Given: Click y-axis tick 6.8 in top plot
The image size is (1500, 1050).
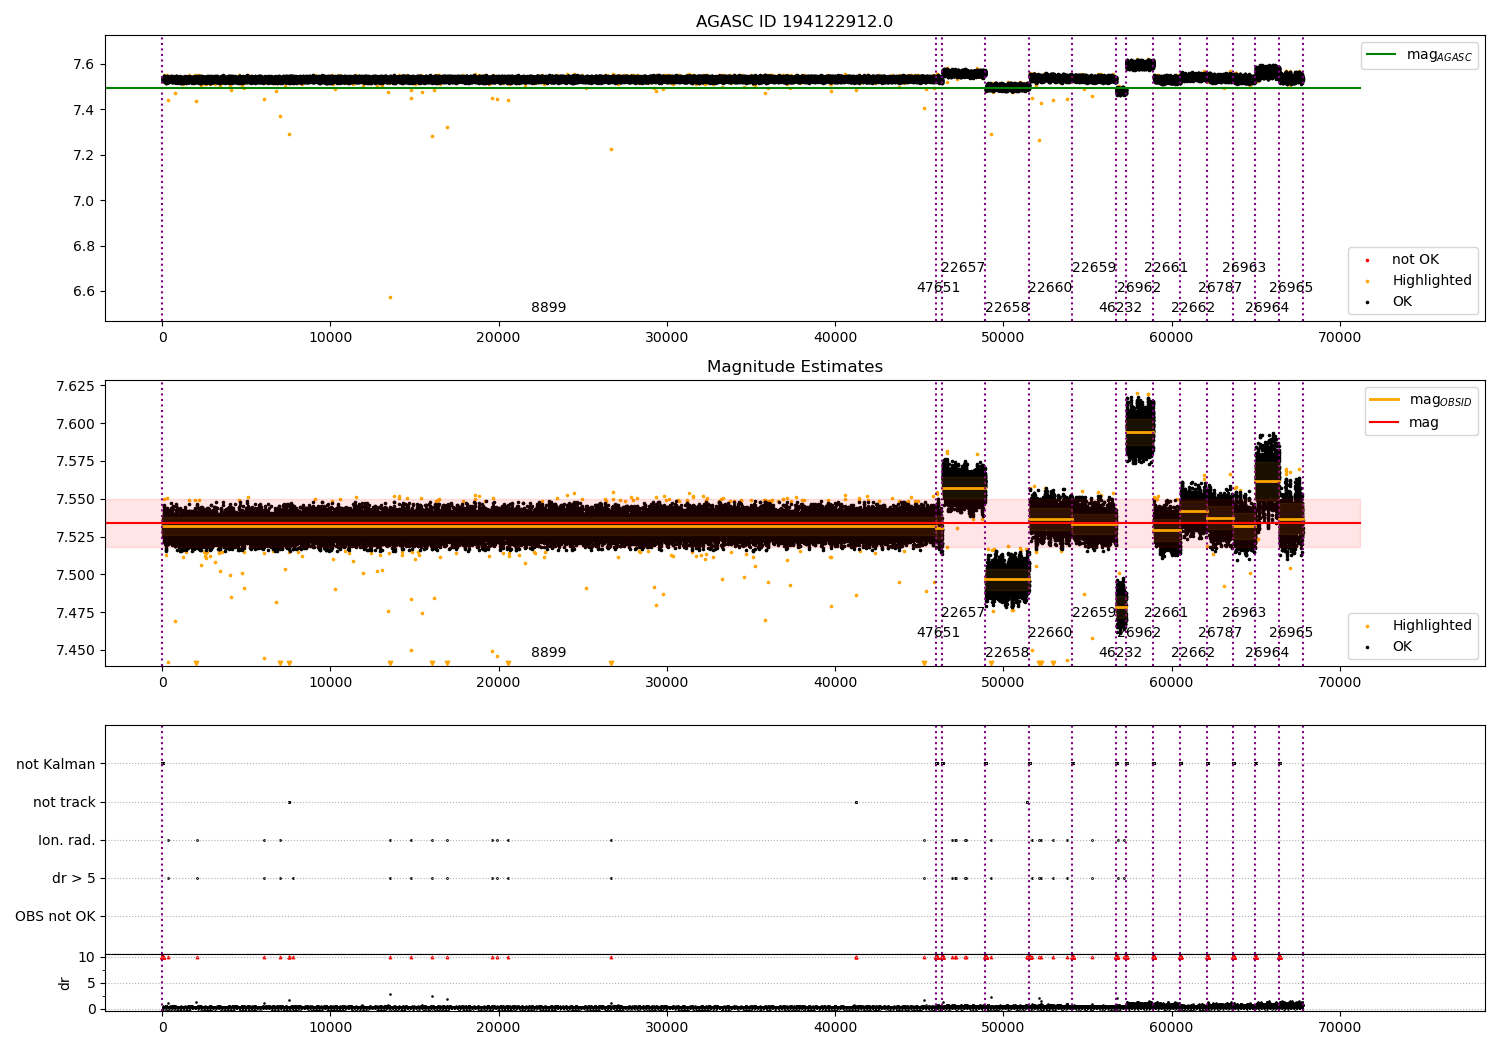Looking at the screenshot, I should (x=84, y=247).
